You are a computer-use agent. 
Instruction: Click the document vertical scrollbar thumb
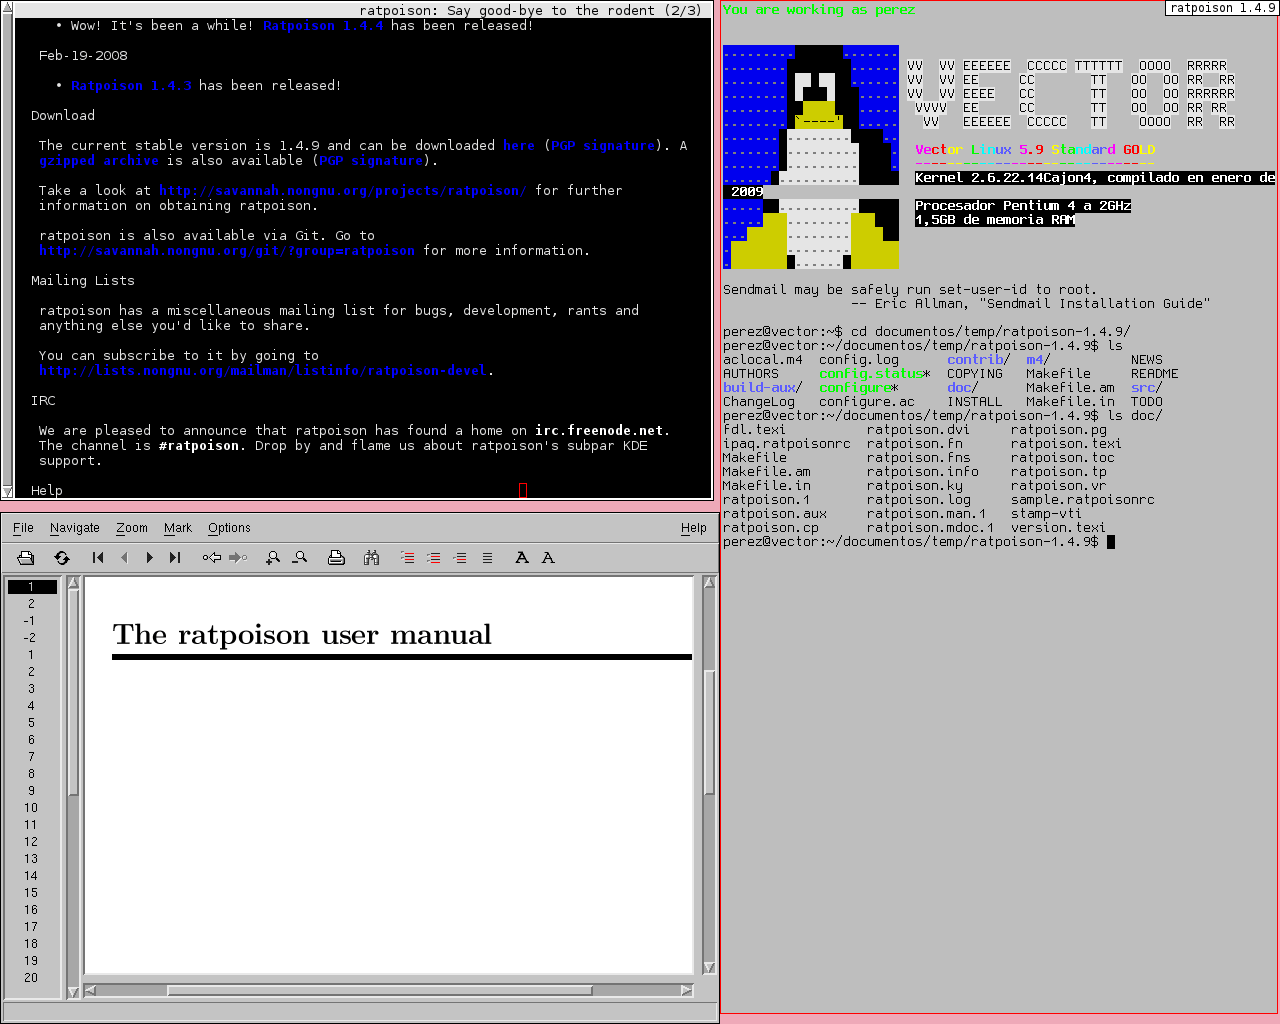[x=710, y=733]
